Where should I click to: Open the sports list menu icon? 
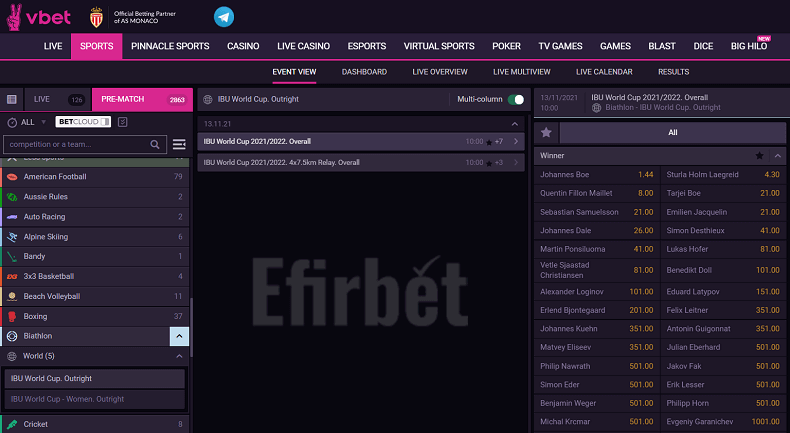point(179,145)
